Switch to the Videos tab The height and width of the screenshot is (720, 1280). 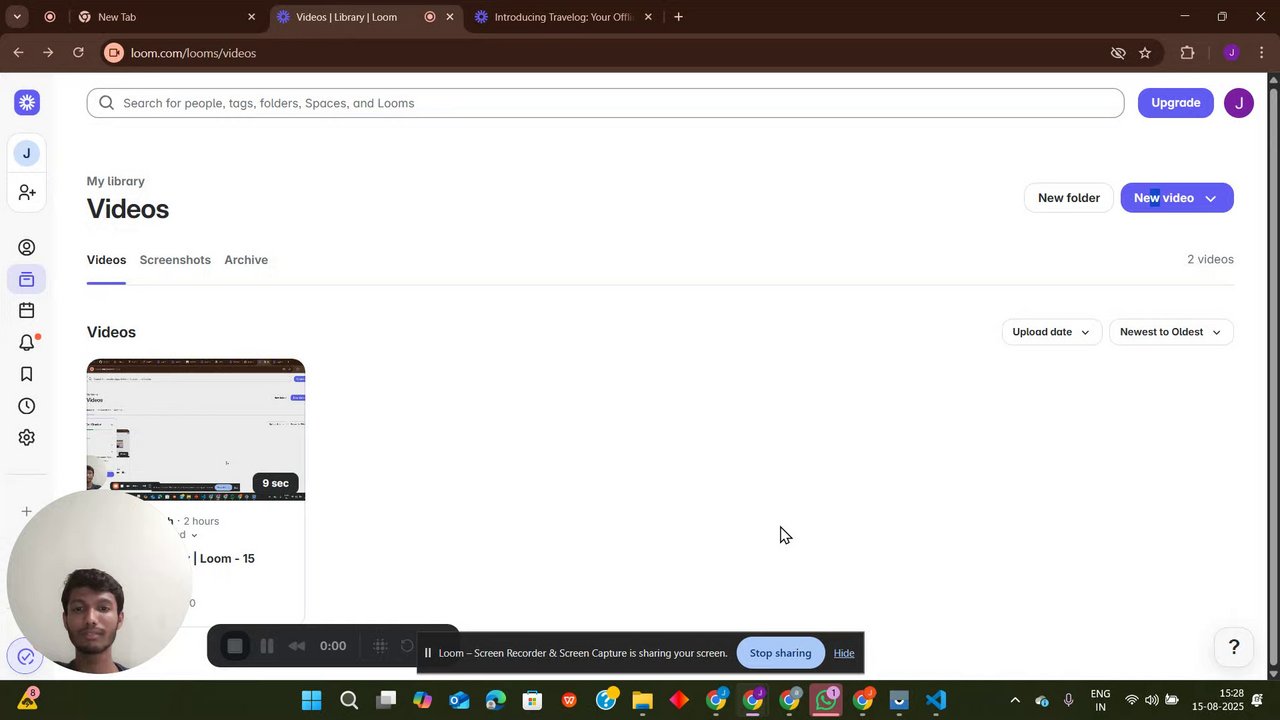click(106, 260)
